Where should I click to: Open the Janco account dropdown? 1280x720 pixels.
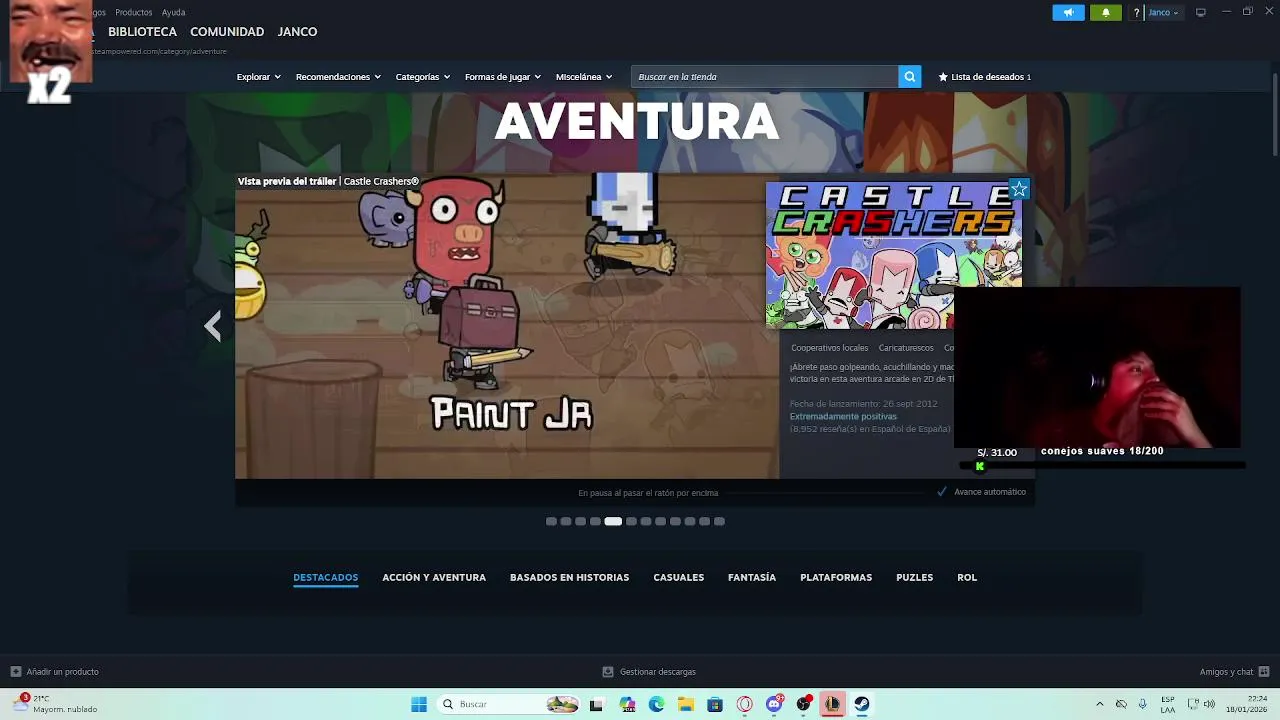coord(1163,13)
